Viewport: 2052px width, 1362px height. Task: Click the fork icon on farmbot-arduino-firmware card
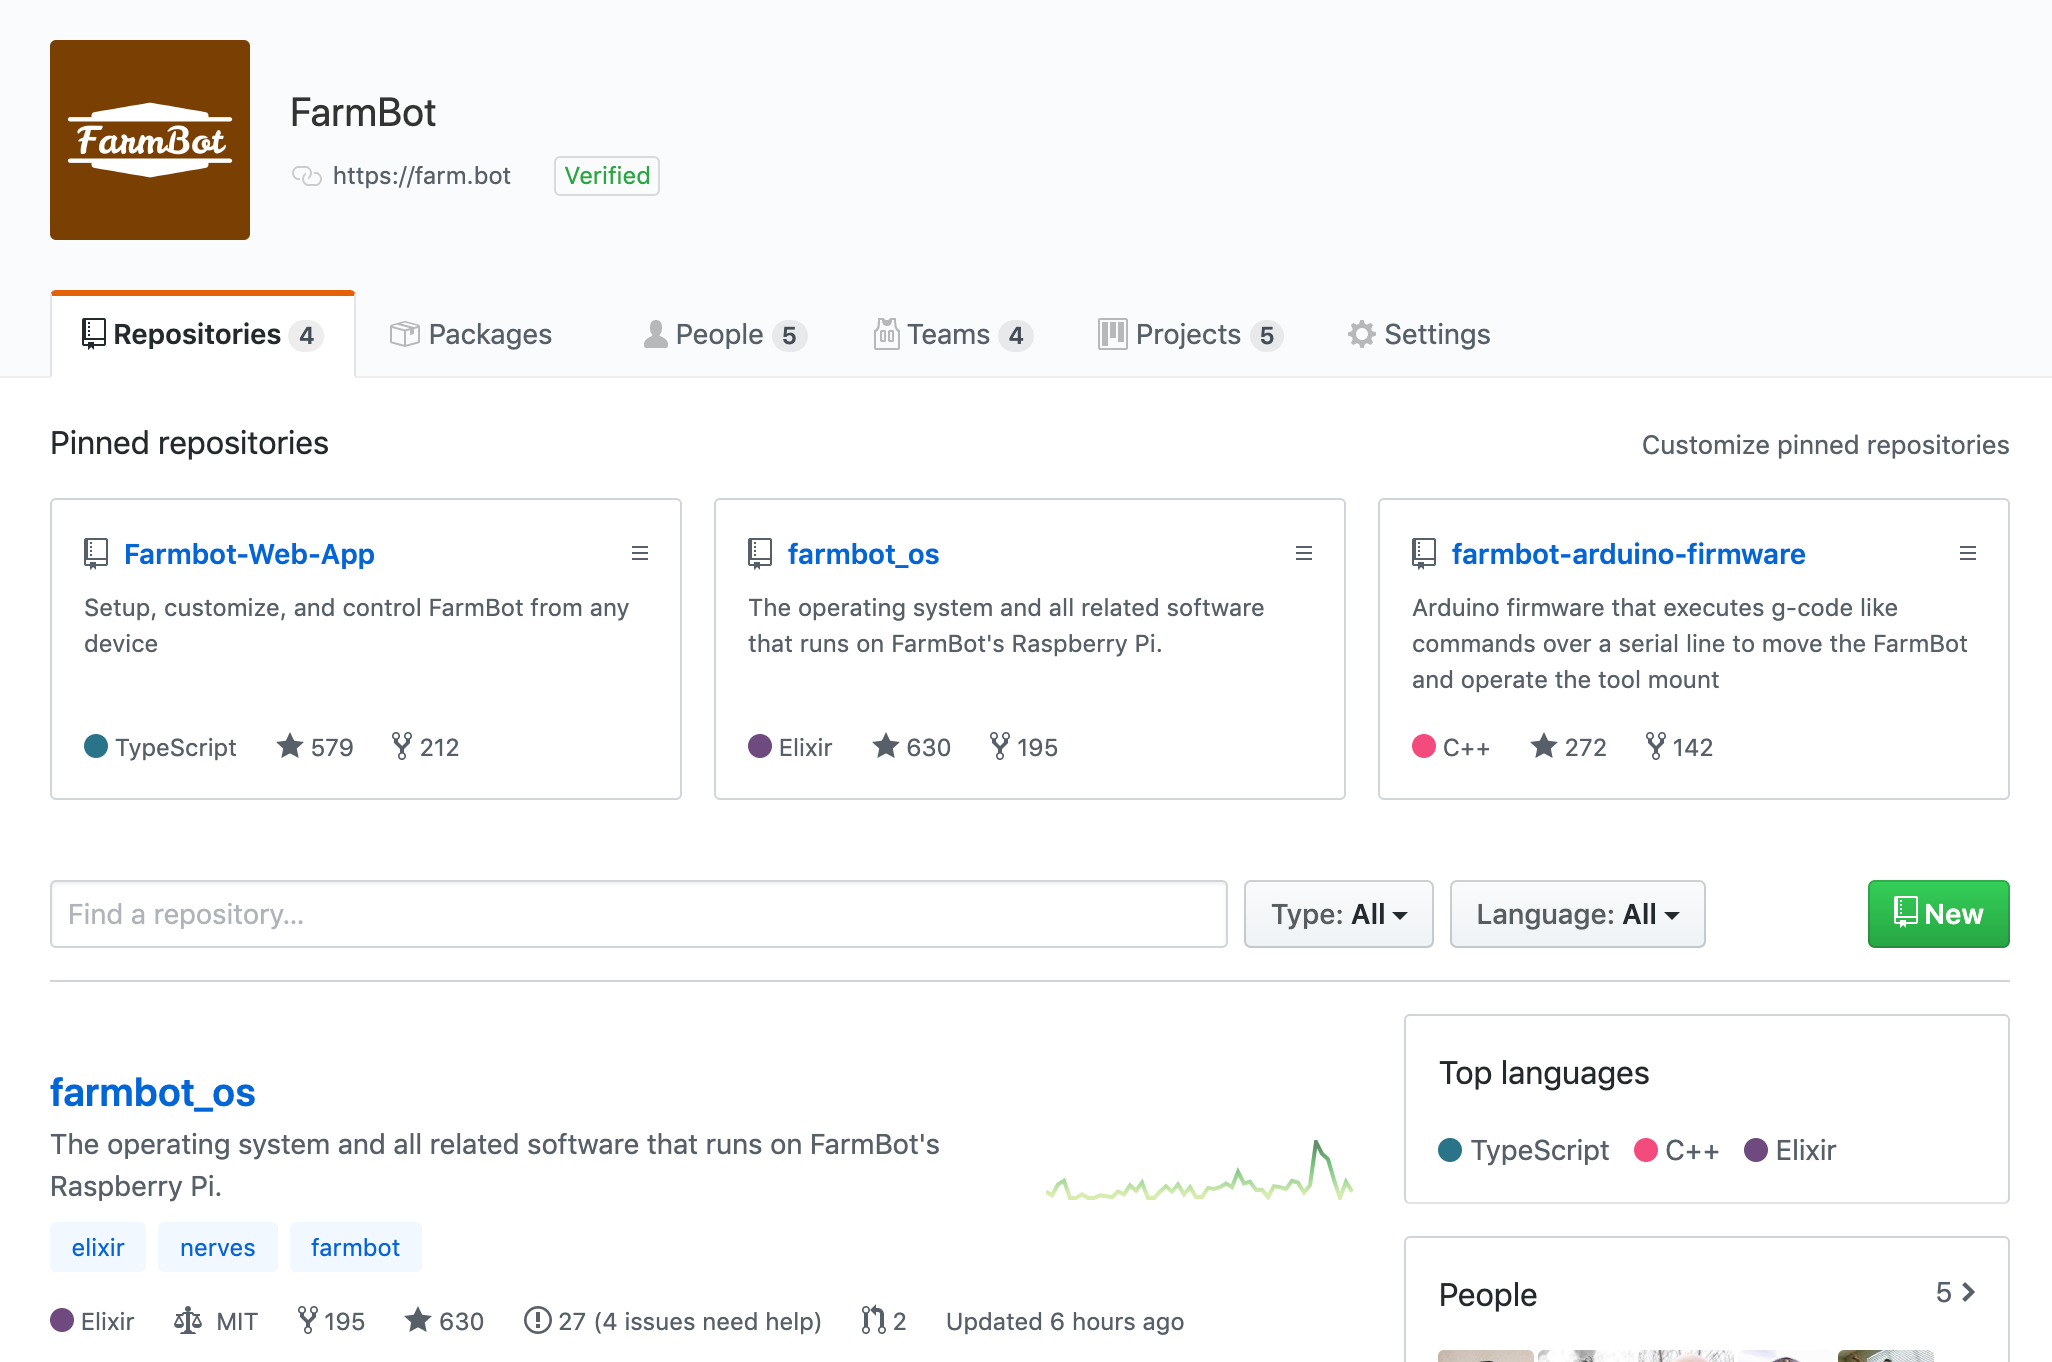pos(1655,746)
